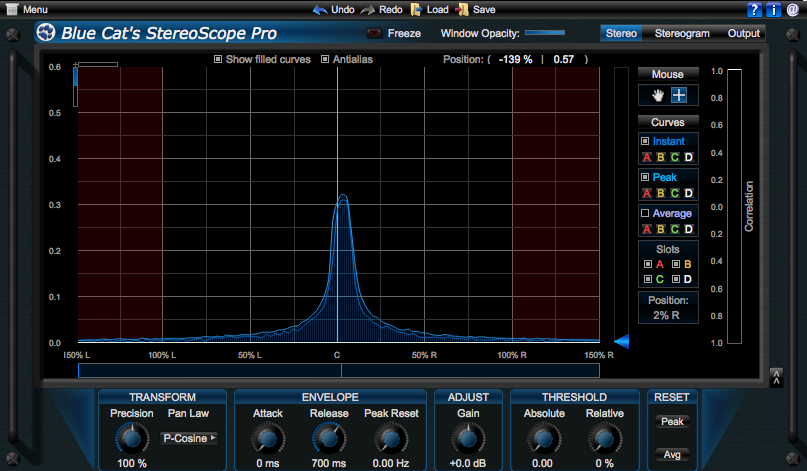The width and height of the screenshot is (807, 471).
Task: Click Instant curve slot A letter
Action: click(x=647, y=157)
